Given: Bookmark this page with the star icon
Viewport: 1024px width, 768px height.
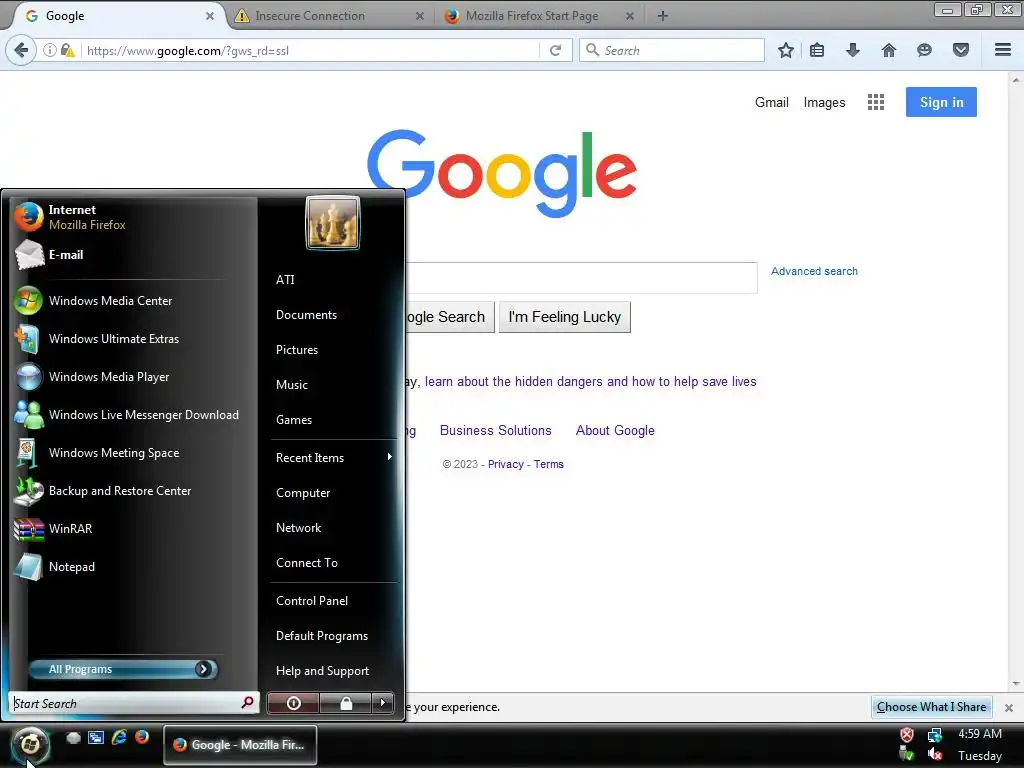Looking at the screenshot, I should click(786, 50).
